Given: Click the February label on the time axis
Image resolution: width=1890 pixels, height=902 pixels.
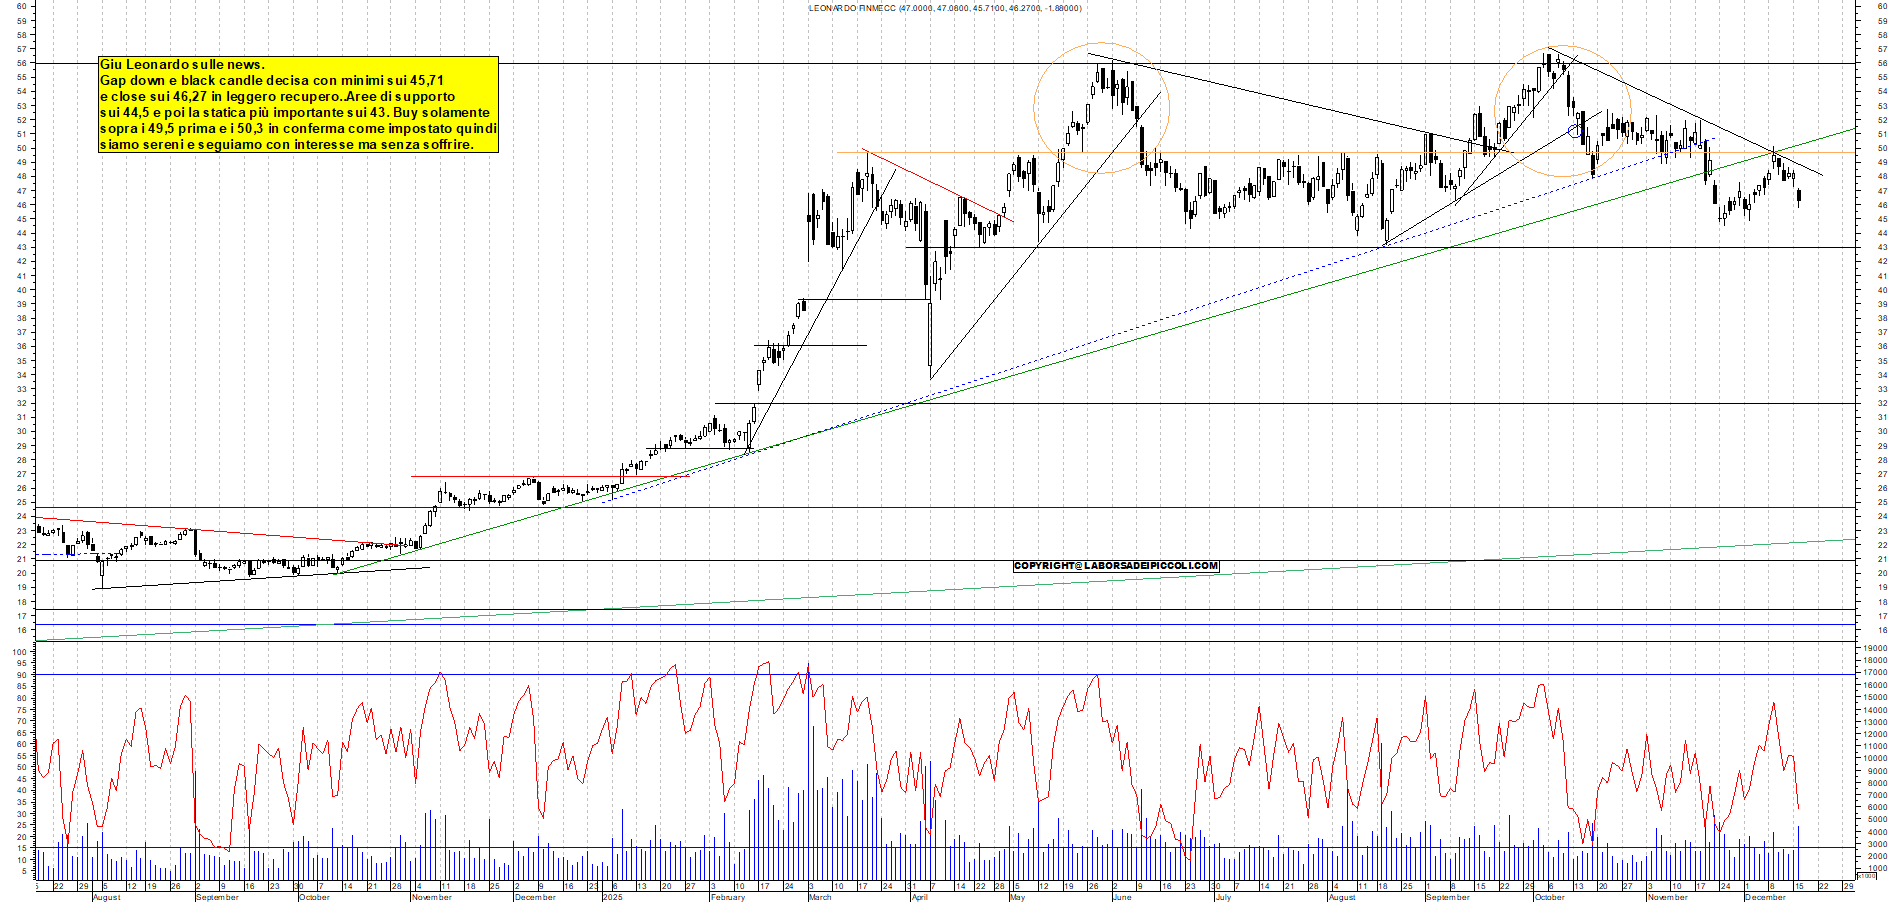Looking at the screenshot, I should (x=727, y=897).
